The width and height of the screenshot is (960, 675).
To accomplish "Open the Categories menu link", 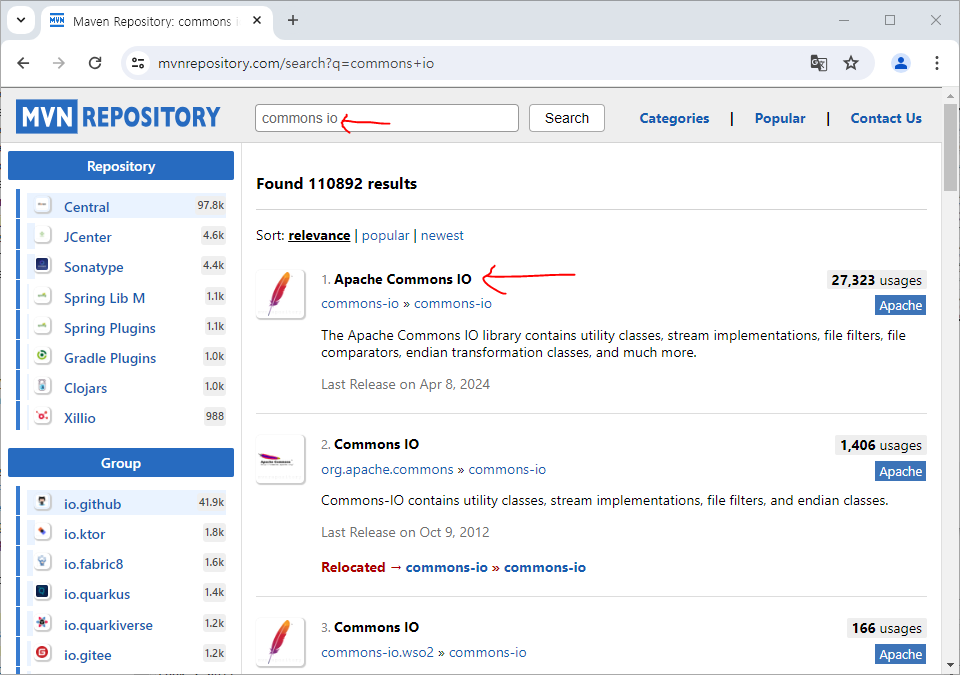I will [x=674, y=118].
